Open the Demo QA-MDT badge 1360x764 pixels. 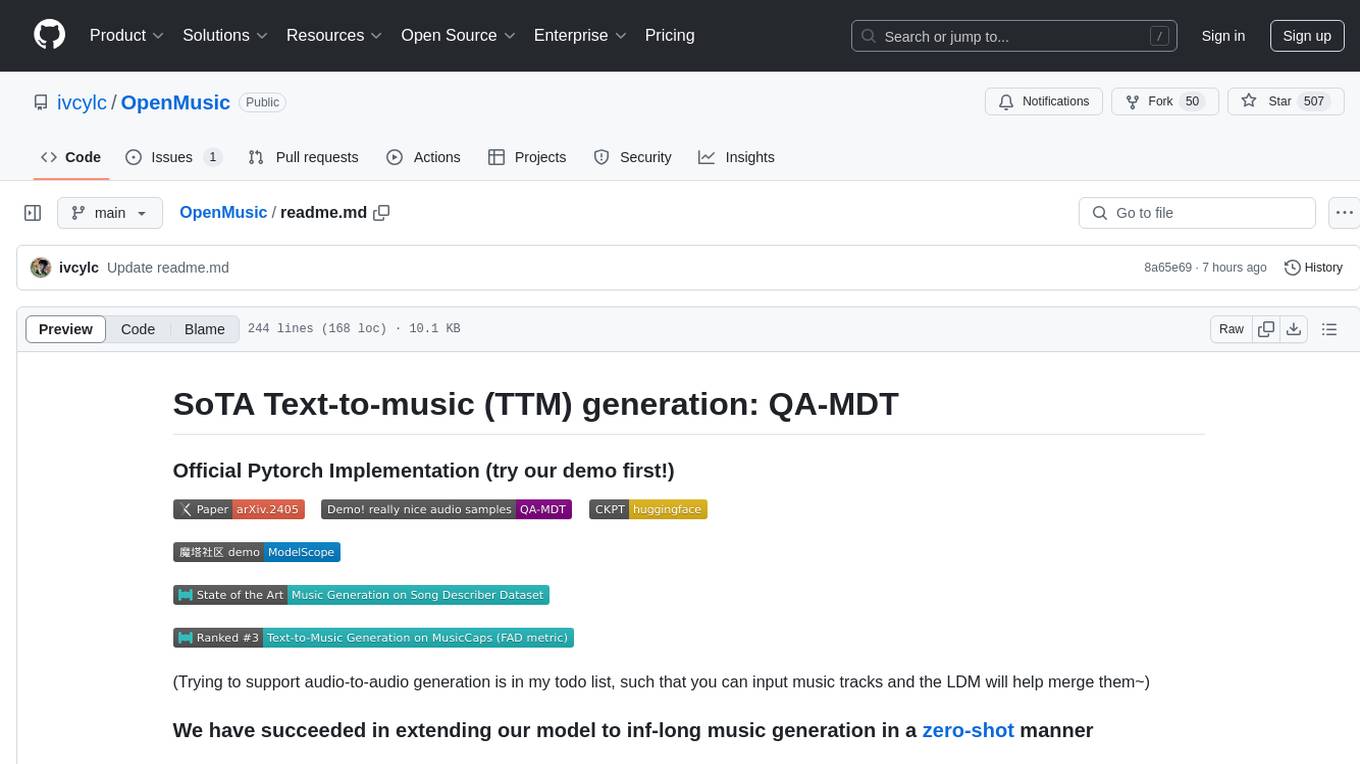(x=446, y=509)
